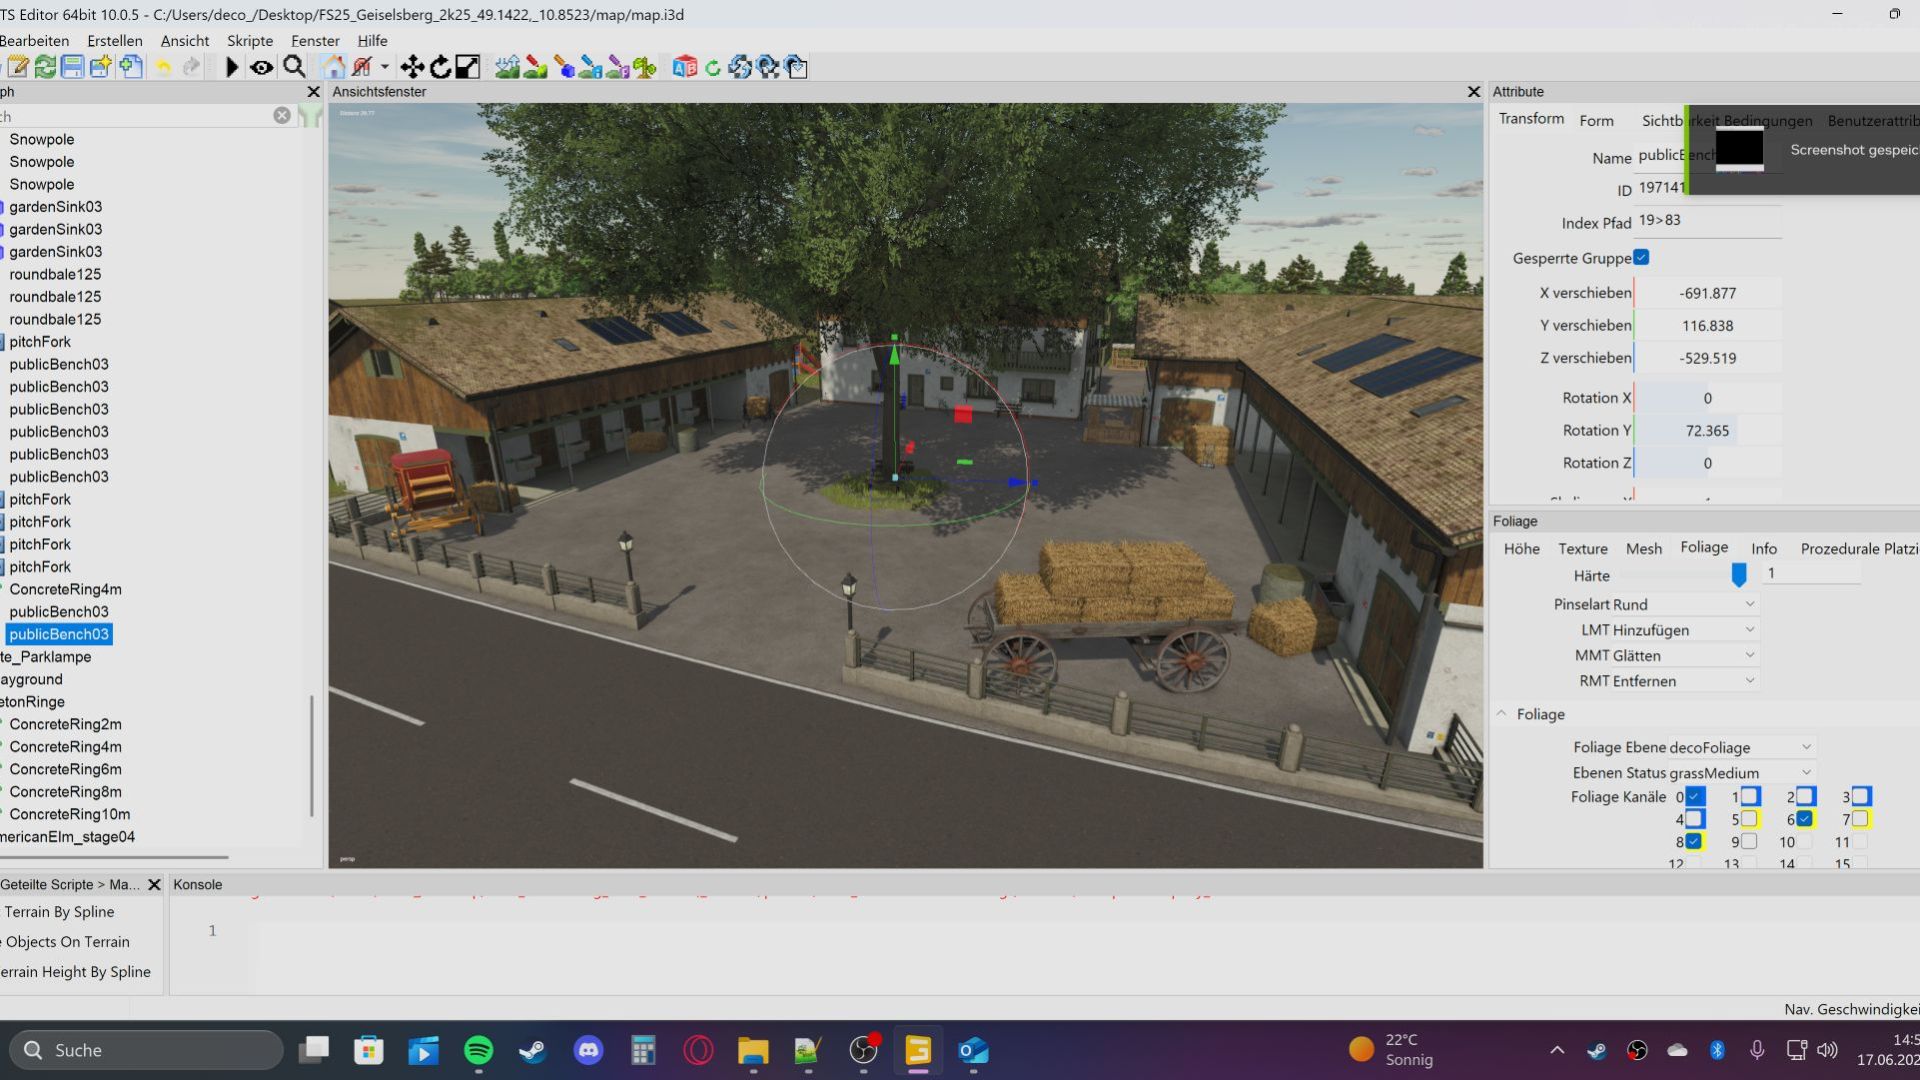Image resolution: width=1920 pixels, height=1080 pixels.
Task: Open the Fenster menu
Action: pos(315,41)
